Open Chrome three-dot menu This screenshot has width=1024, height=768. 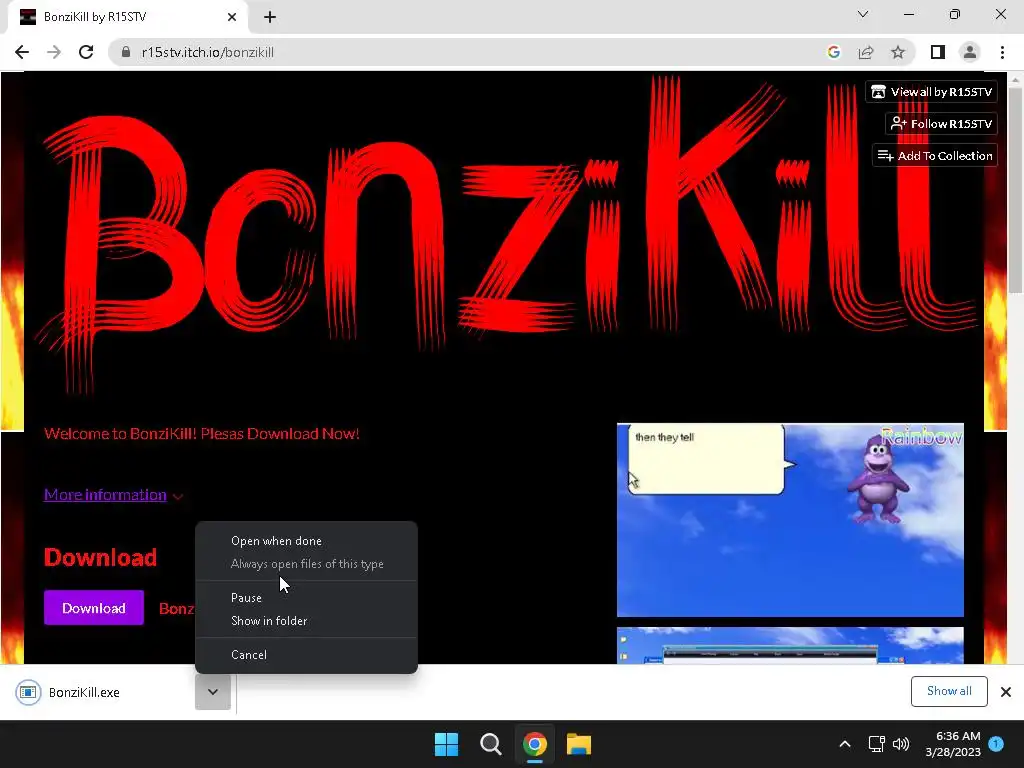tap(1002, 52)
